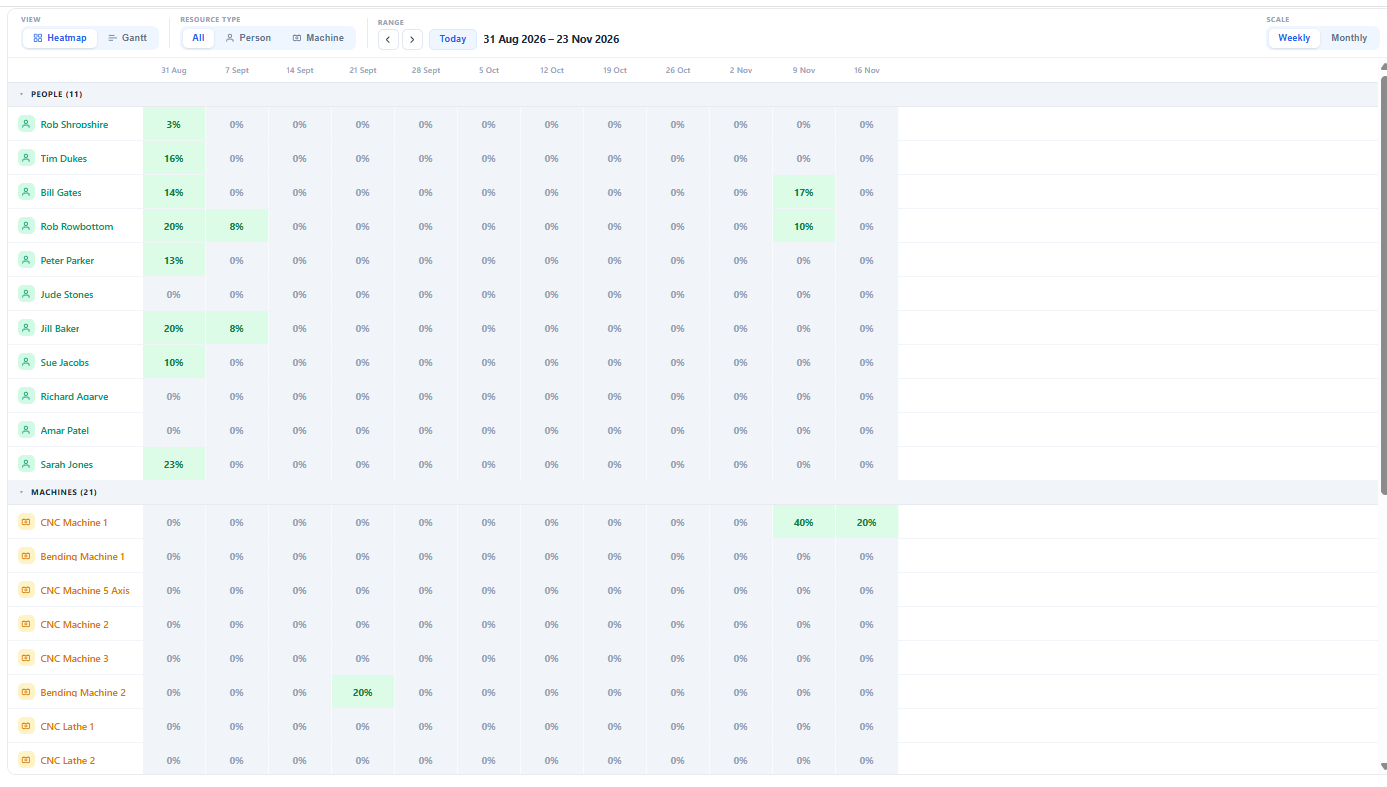Click the machine icon beside CNC Machine 5 Axis
Viewport: 1387px width, 787px height.
click(26, 590)
